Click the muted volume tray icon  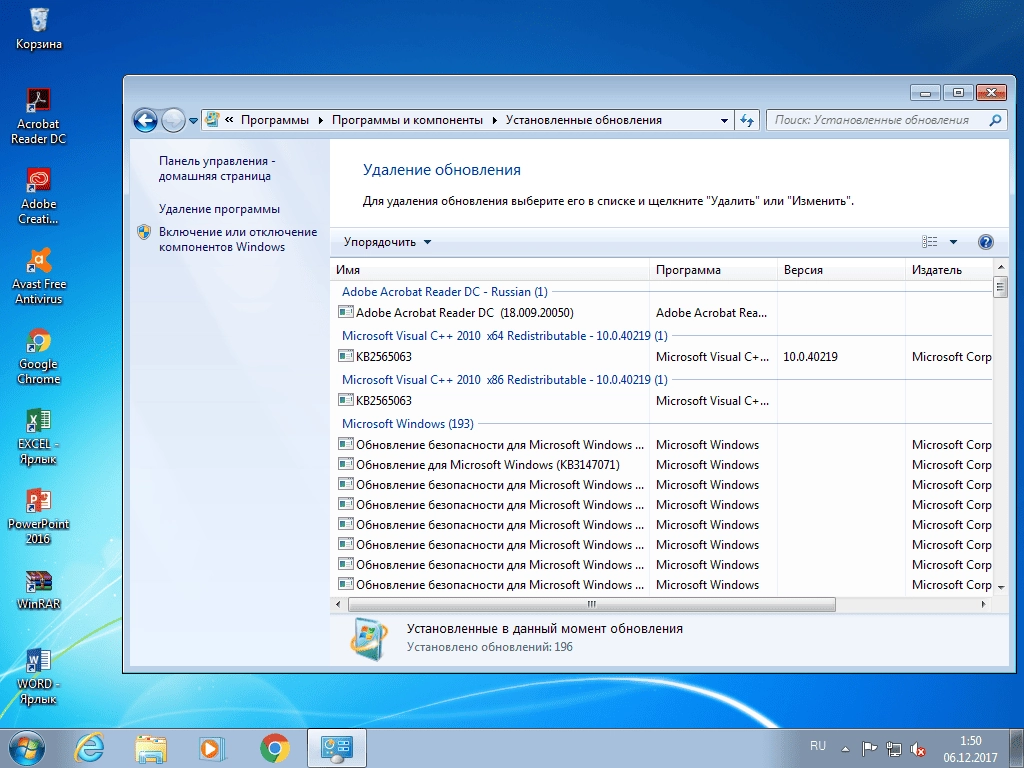918,749
